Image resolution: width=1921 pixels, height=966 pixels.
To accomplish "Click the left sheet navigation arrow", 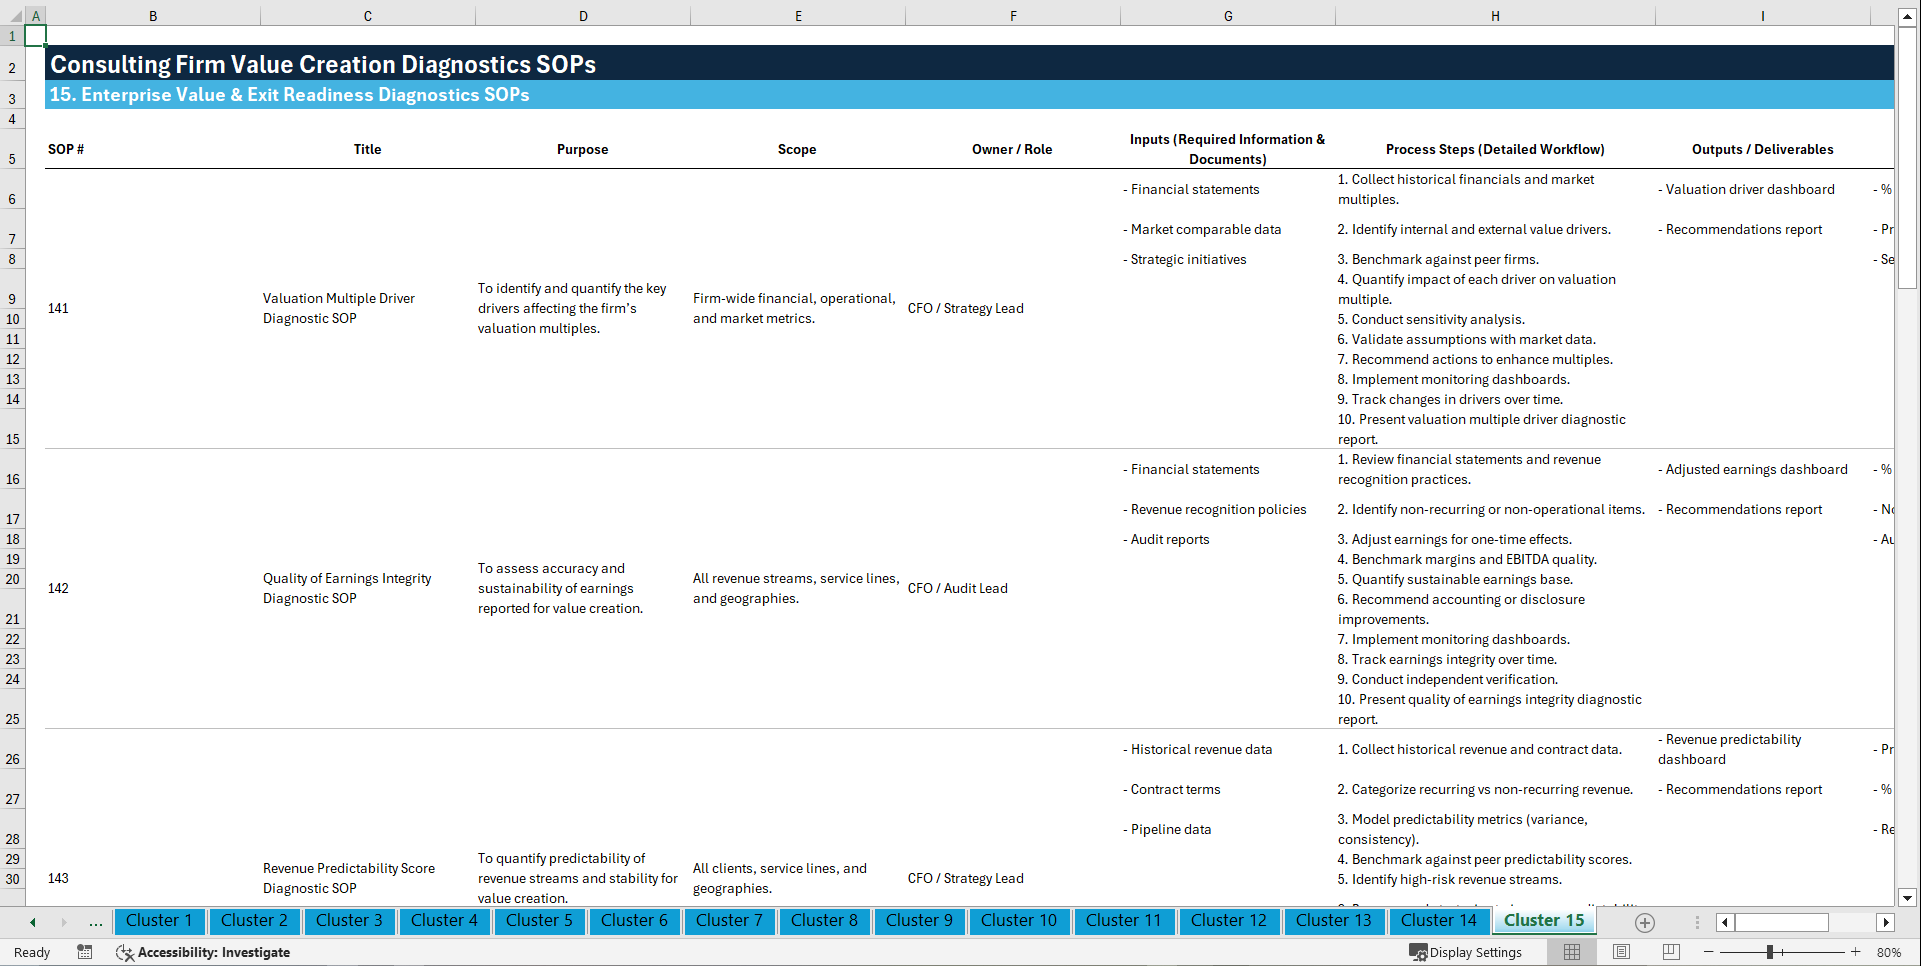I will coord(31,922).
